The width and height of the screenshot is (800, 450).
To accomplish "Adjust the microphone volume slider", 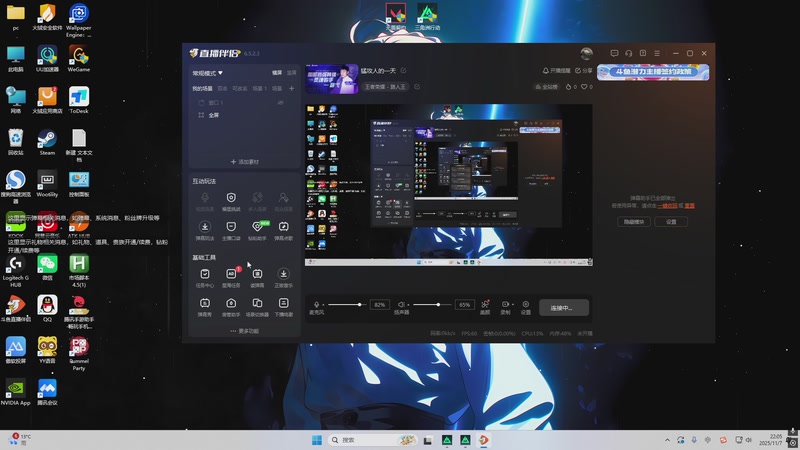I will click(x=346, y=305).
